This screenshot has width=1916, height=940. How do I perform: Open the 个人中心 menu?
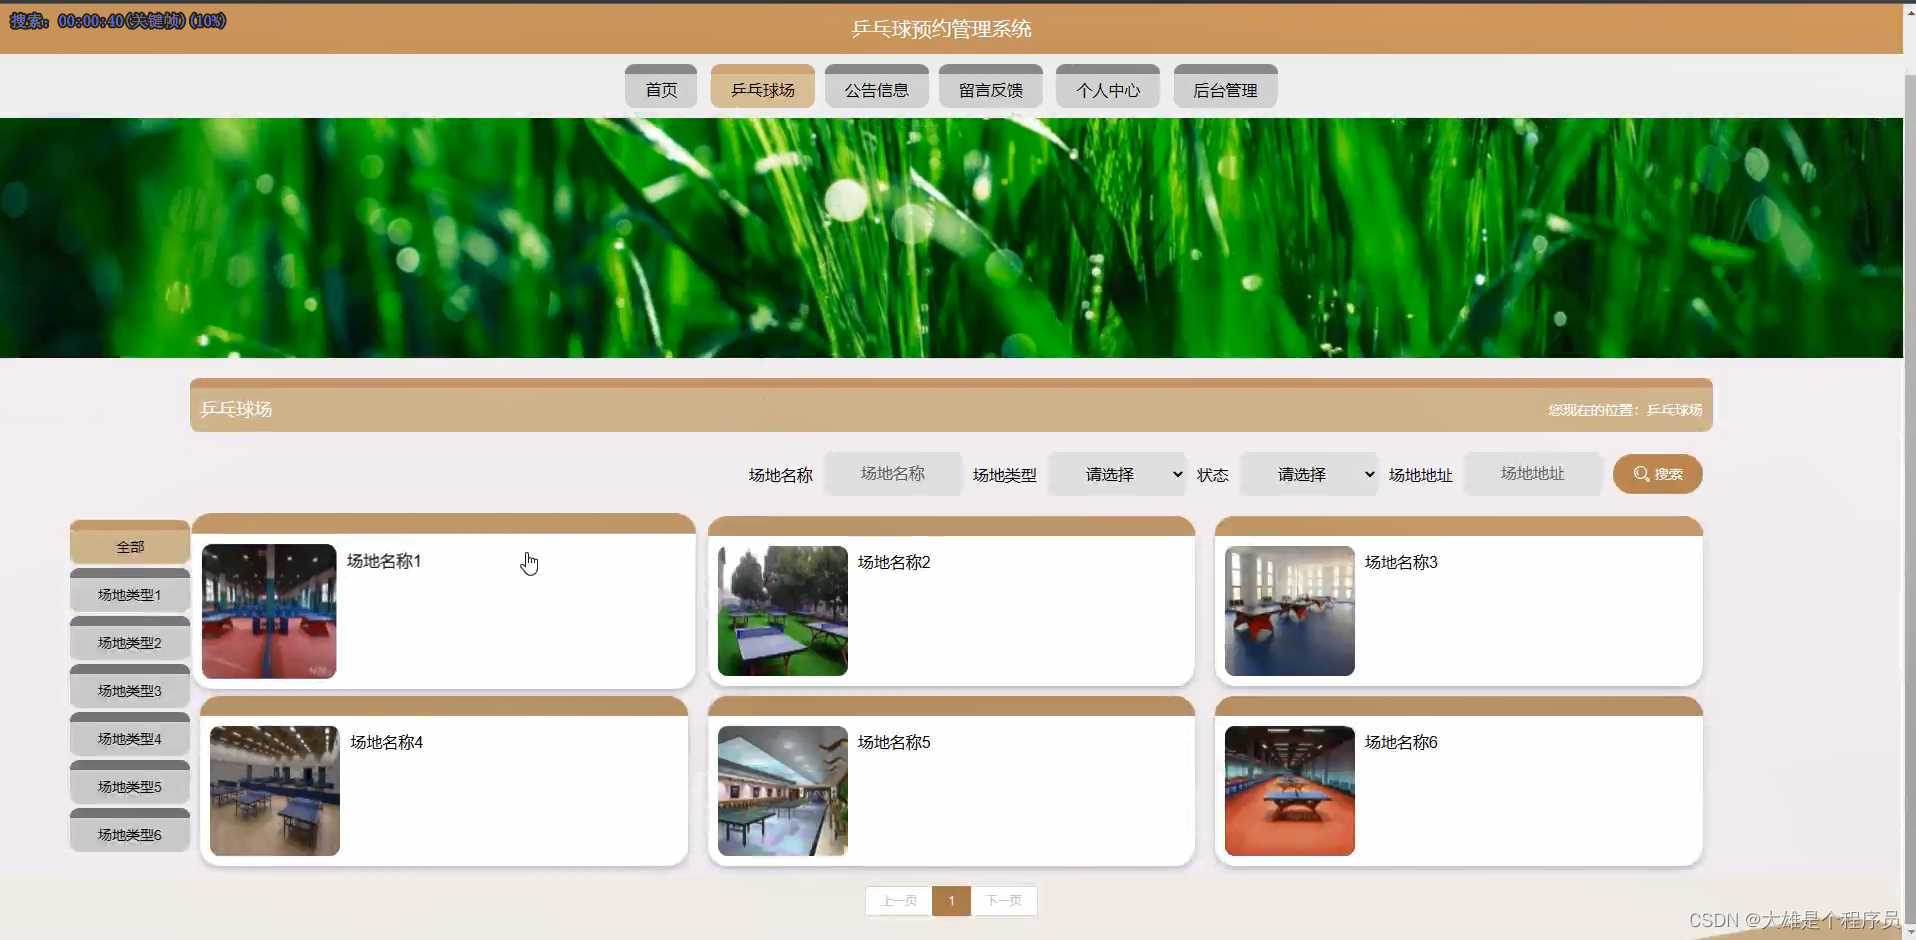pos(1107,87)
